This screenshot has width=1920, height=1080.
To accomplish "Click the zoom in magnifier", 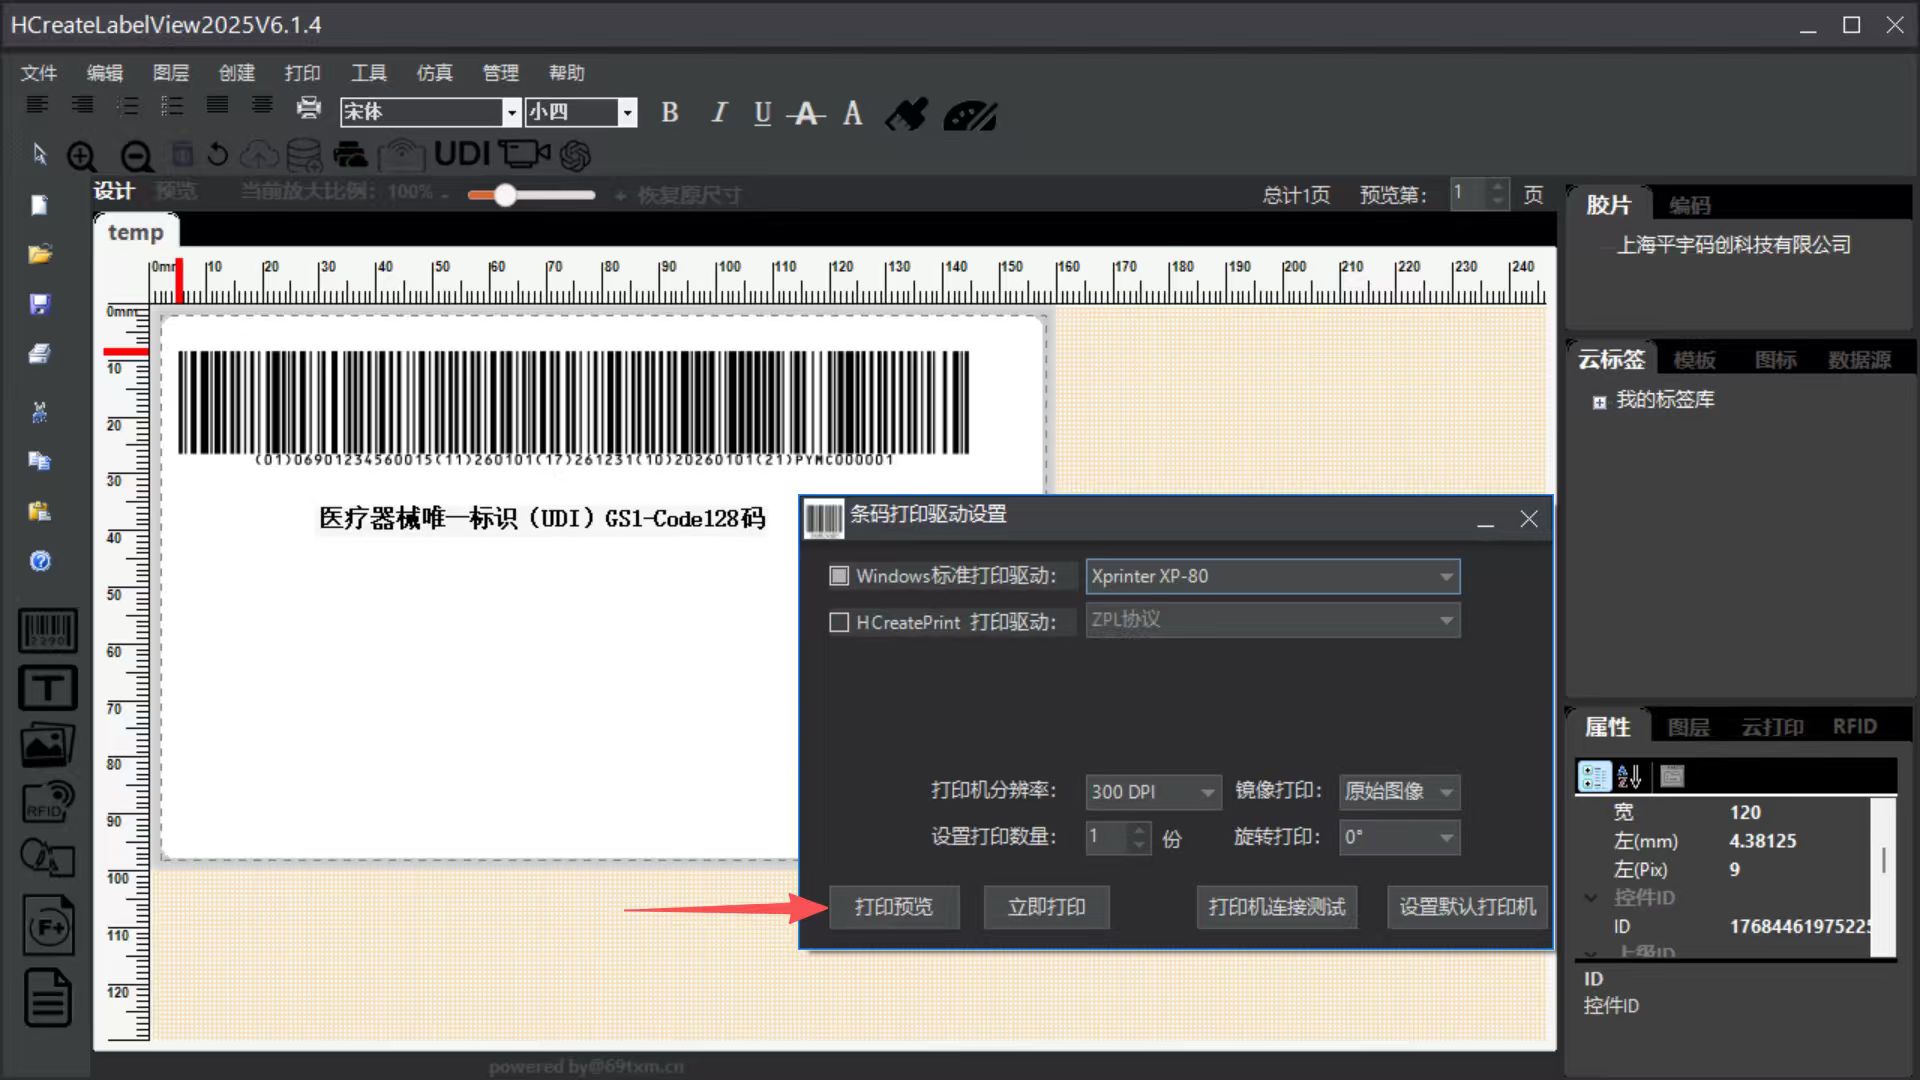I will [82, 156].
